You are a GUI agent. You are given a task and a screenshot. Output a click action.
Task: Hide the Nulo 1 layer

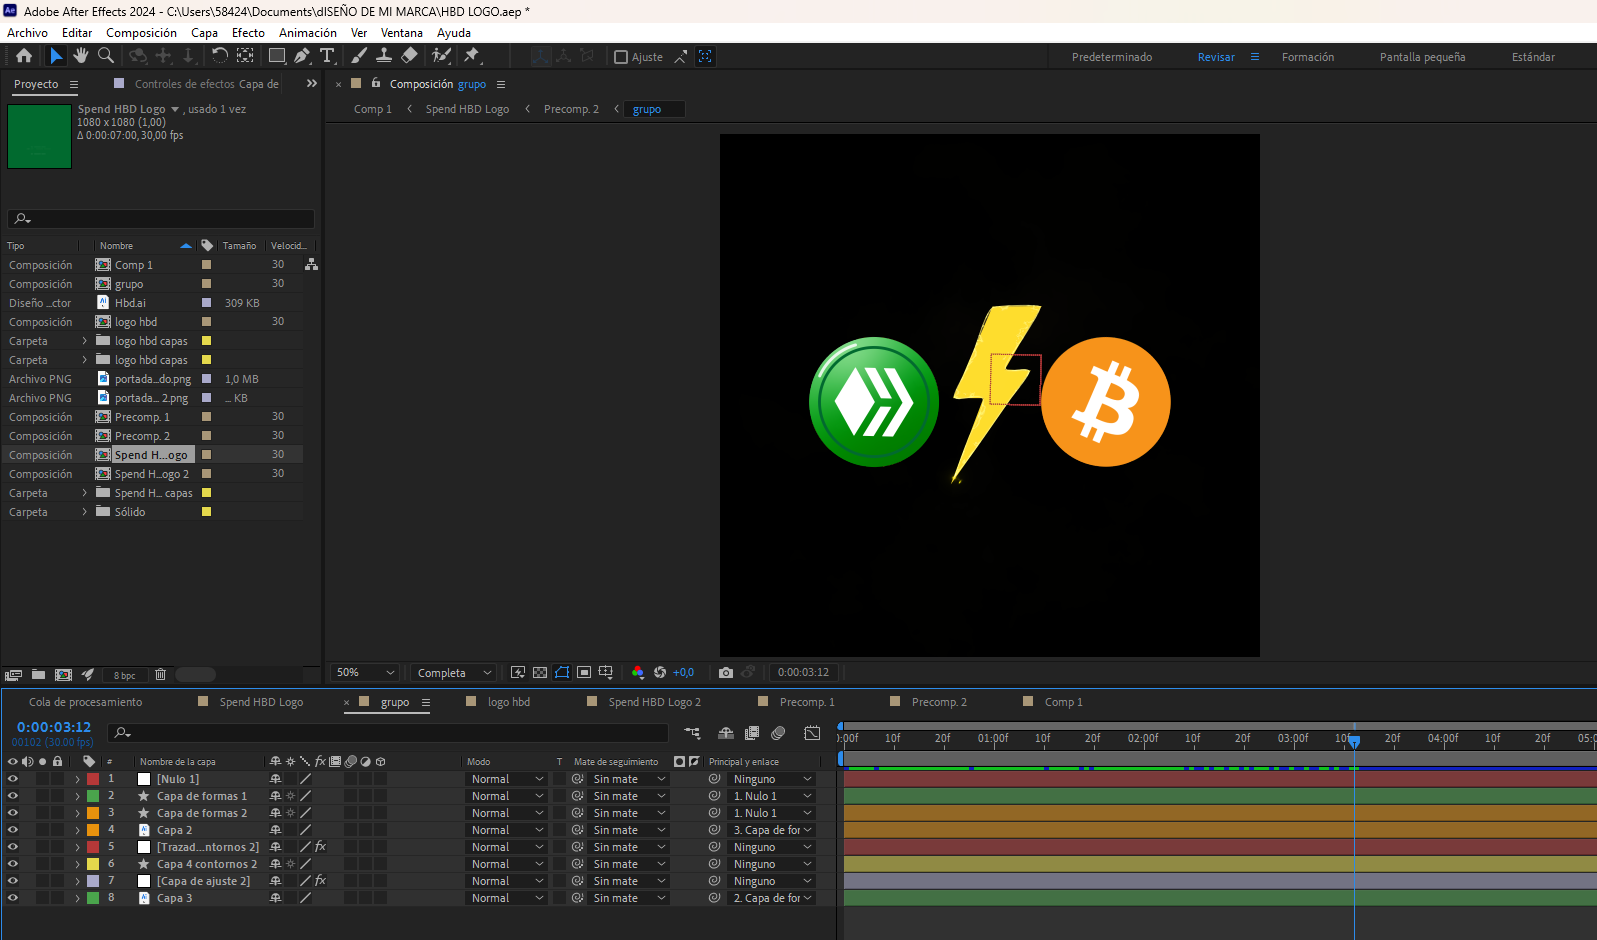click(13, 779)
